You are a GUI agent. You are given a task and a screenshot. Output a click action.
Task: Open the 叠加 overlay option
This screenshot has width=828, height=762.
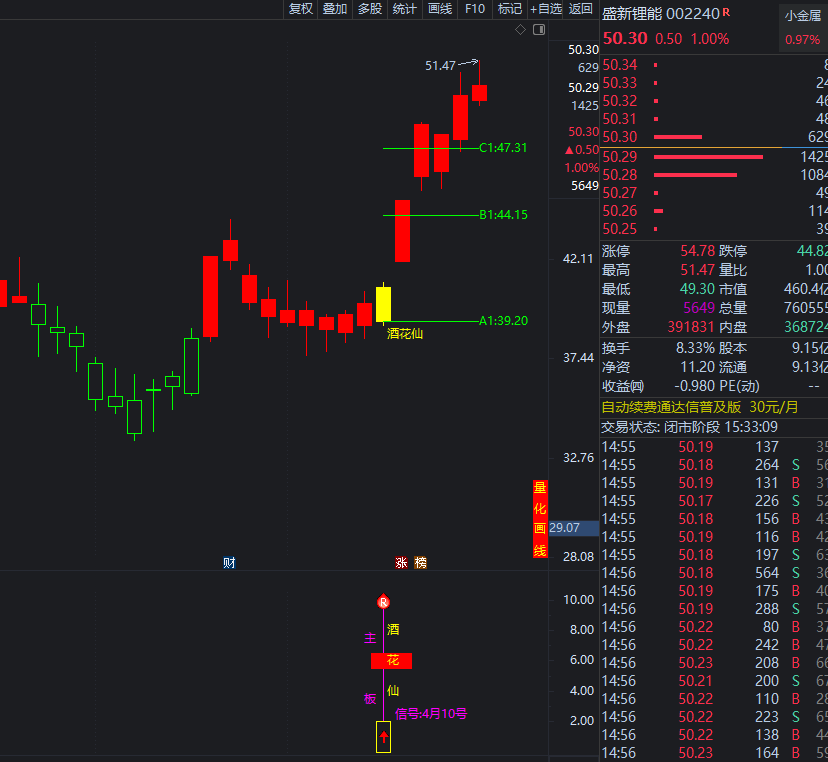335,9
